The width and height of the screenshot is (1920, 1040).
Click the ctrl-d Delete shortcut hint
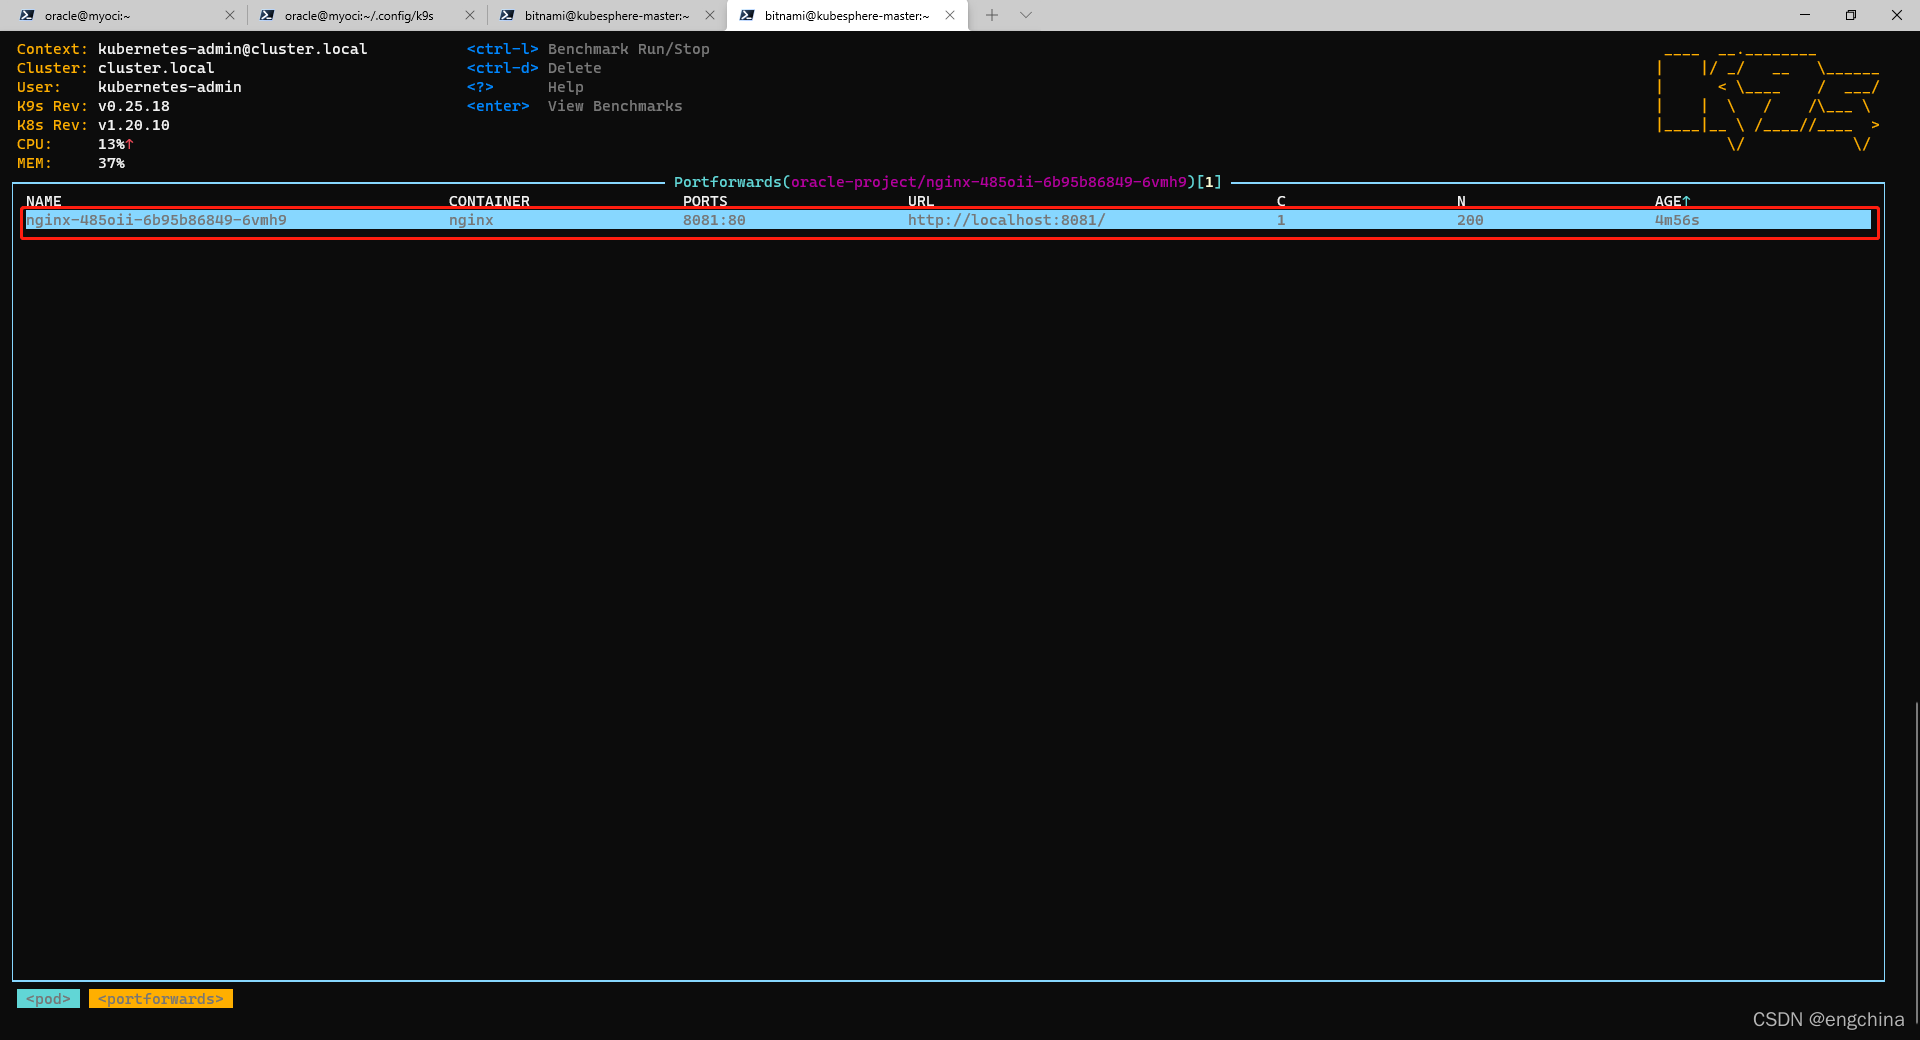point(534,68)
